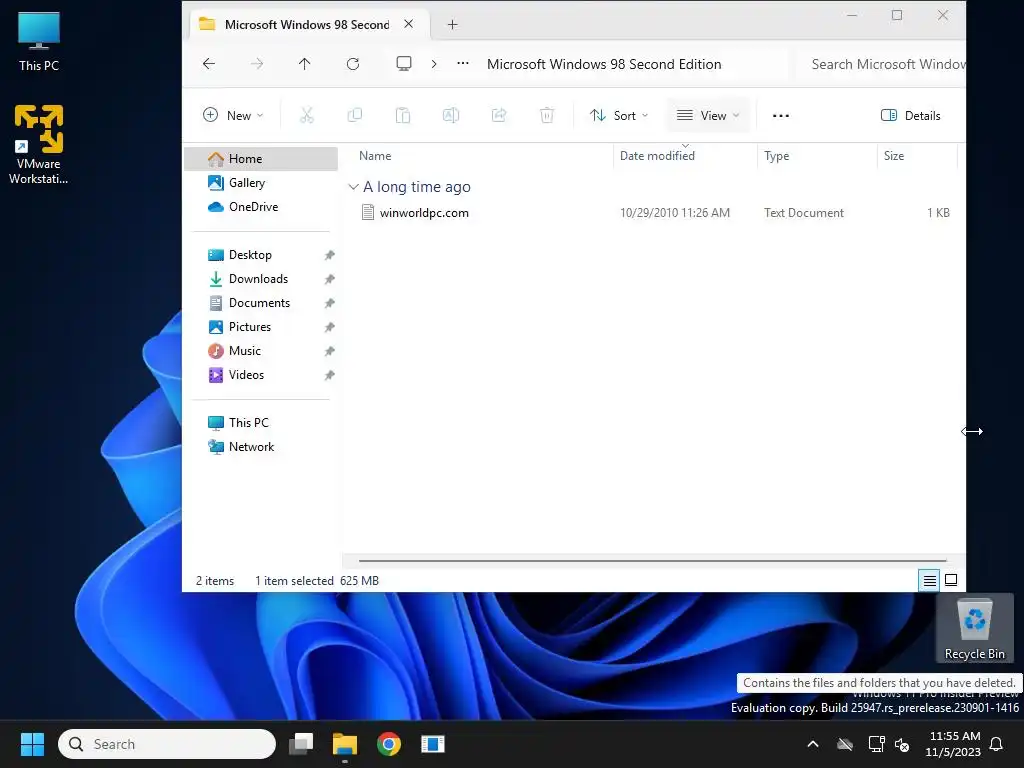
Task: Open the See more toolbar options
Action: (x=780, y=116)
